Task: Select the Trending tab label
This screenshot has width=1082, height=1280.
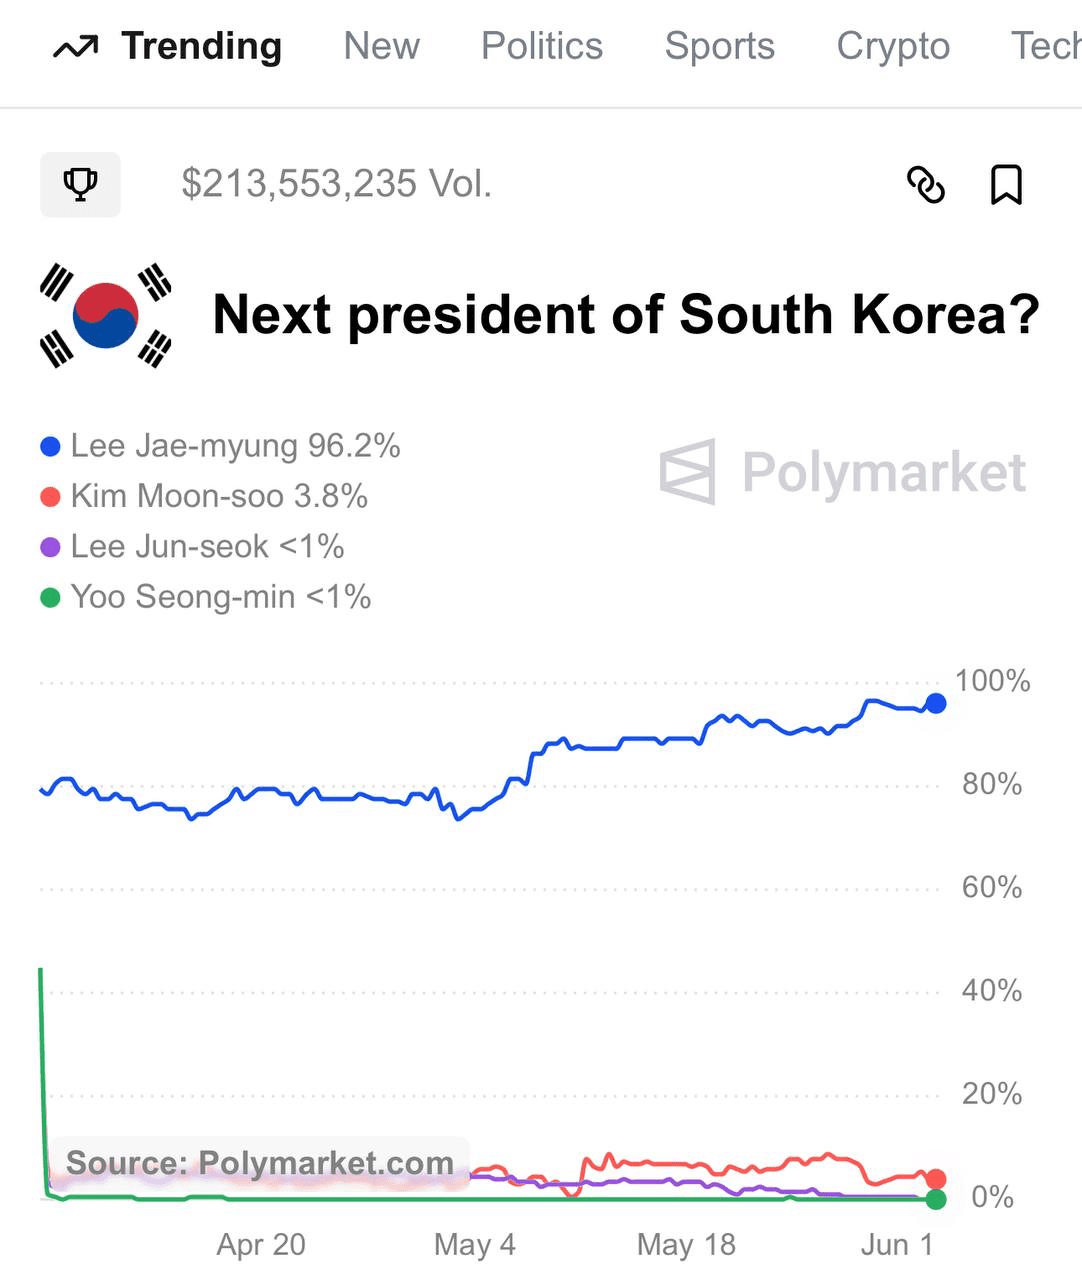Action: click(202, 46)
